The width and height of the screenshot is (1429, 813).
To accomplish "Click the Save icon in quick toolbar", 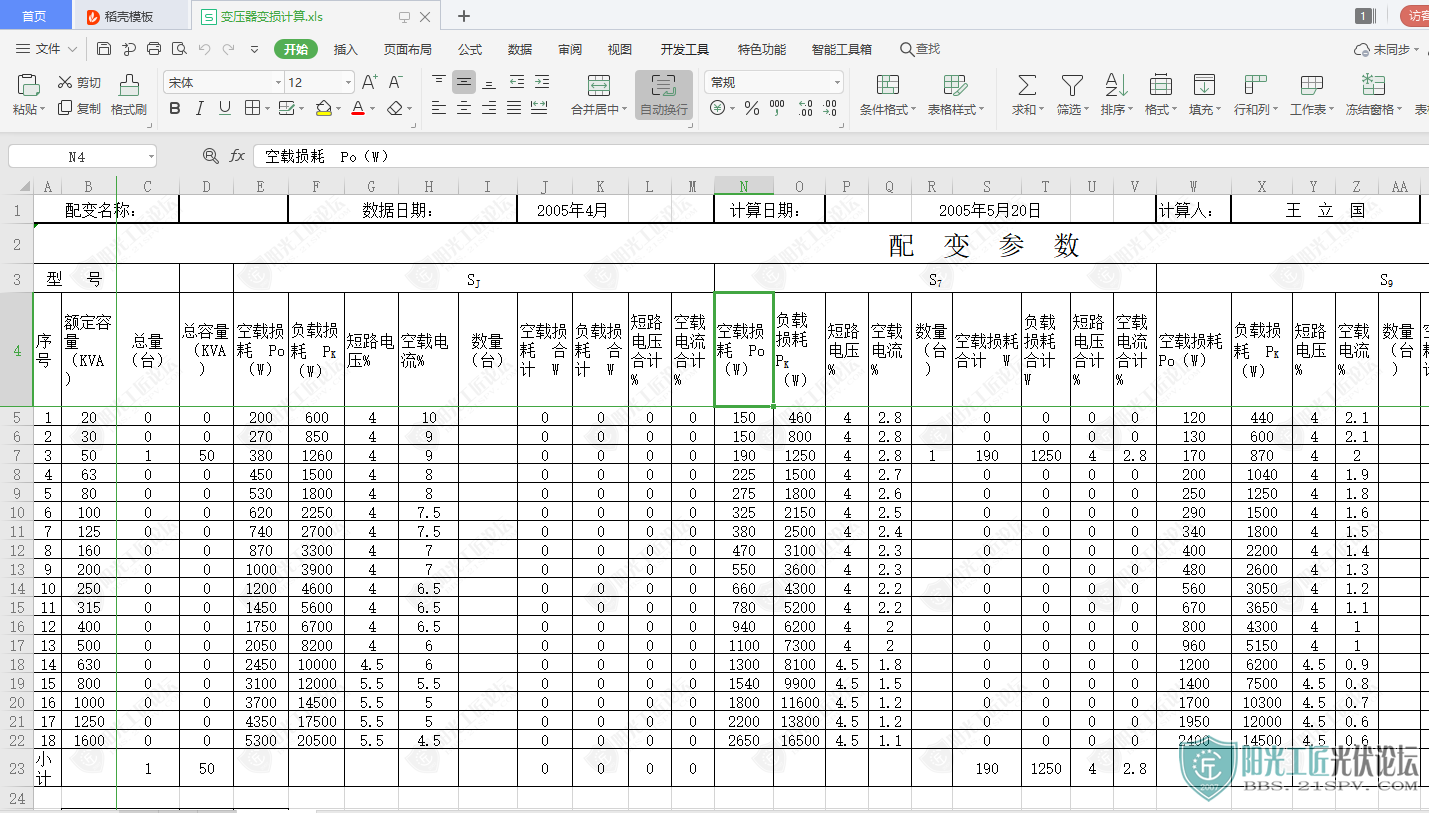I will click(104, 49).
